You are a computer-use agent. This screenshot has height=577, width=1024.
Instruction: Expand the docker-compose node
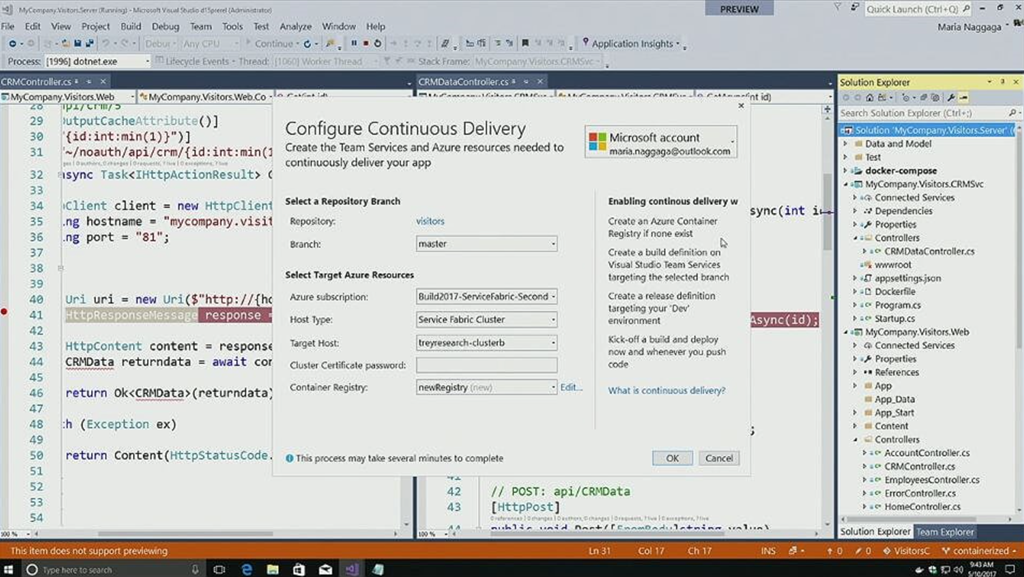pos(846,170)
